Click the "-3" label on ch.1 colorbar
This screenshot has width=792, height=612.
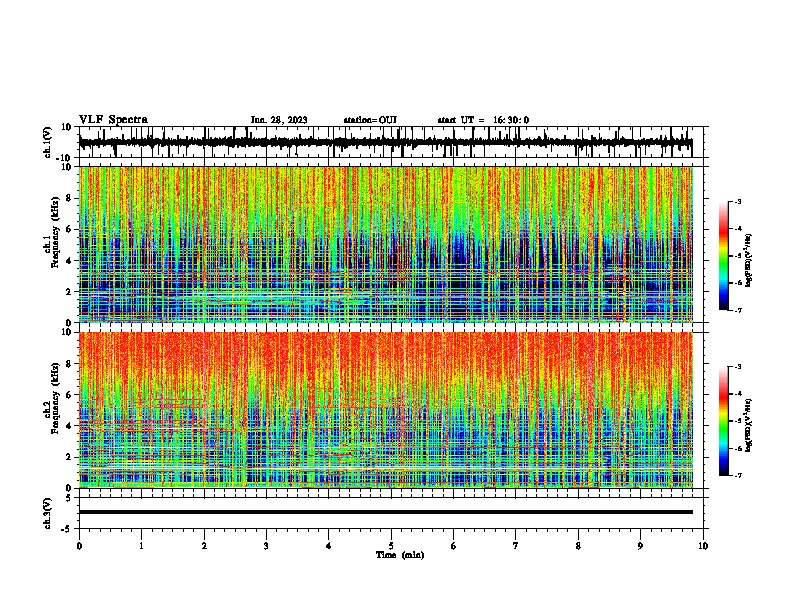coord(737,201)
